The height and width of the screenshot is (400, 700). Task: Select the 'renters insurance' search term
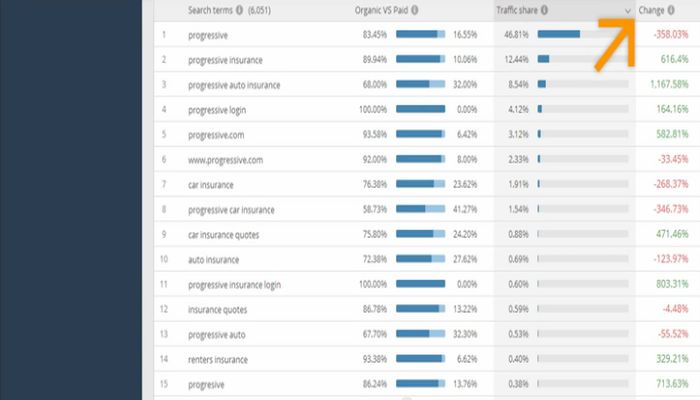[x=217, y=358]
